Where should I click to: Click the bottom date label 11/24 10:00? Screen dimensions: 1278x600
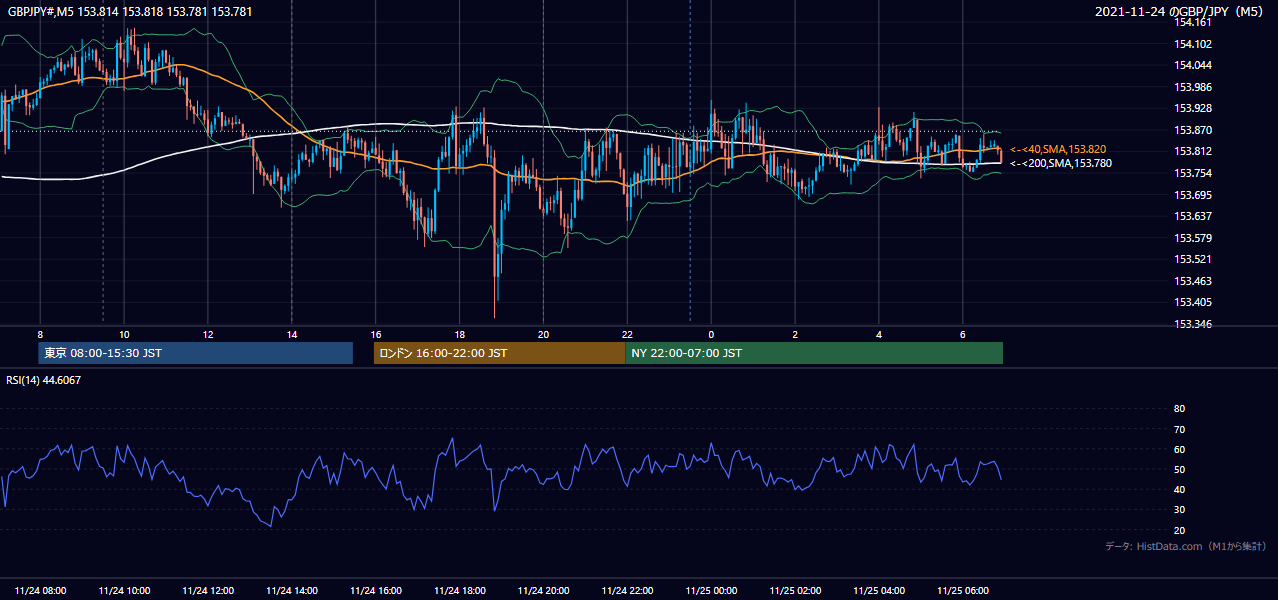pyautogui.click(x=125, y=590)
